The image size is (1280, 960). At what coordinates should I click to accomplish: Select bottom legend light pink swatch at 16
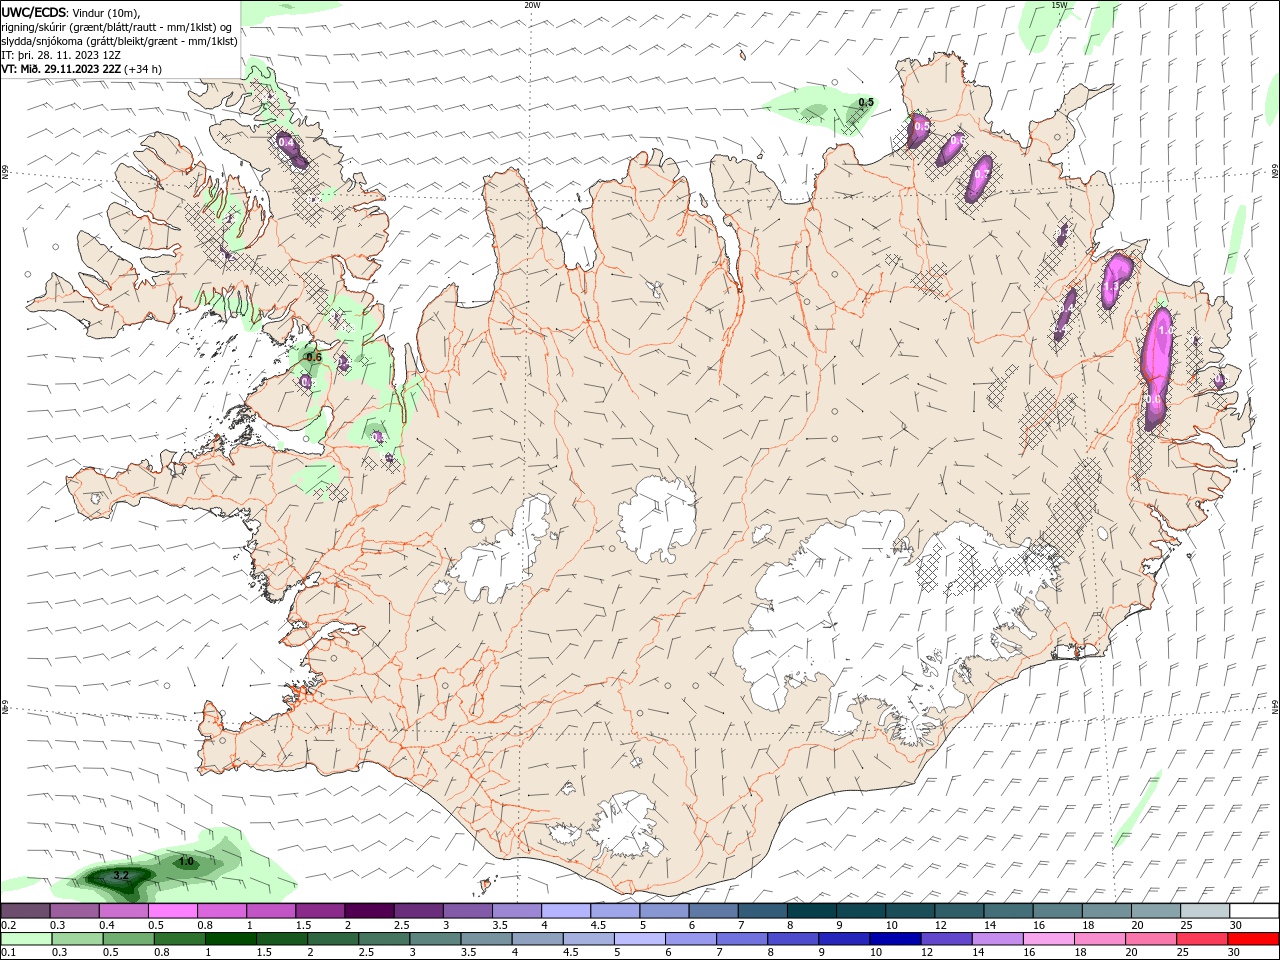tap(1048, 939)
